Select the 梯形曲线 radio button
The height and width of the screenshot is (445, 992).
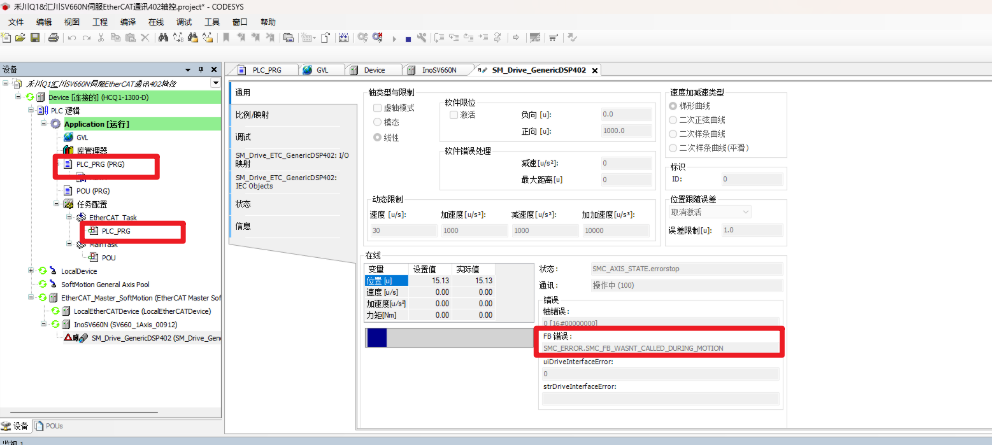coord(673,106)
